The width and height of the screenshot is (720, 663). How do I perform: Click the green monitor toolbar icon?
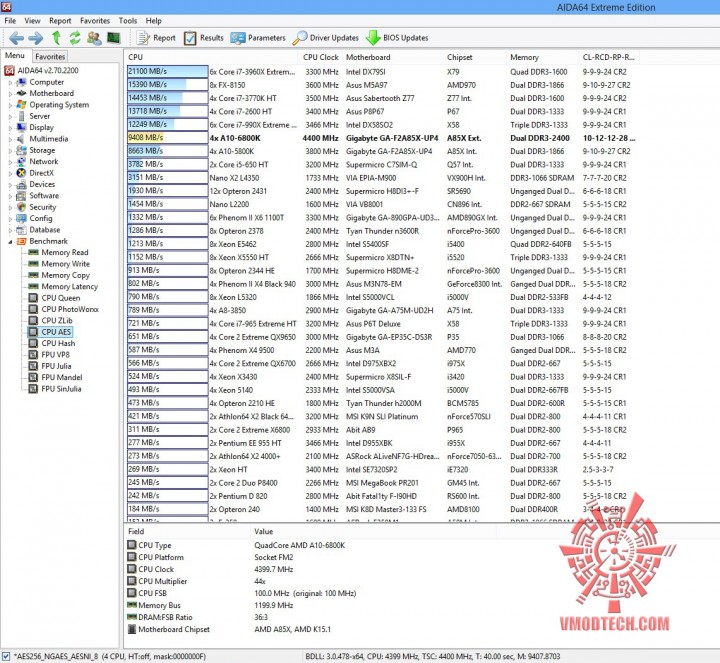pos(113,38)
